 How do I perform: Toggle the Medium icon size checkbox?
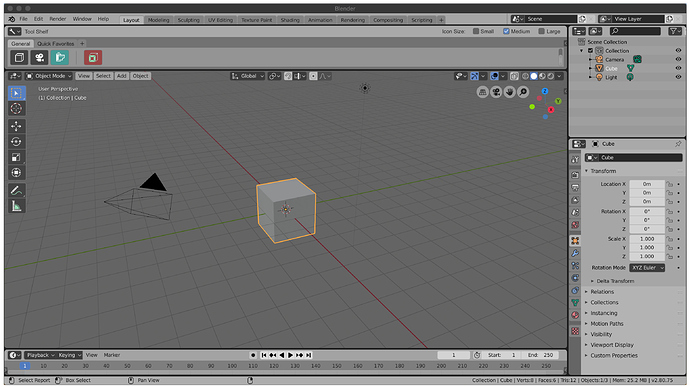506,31
